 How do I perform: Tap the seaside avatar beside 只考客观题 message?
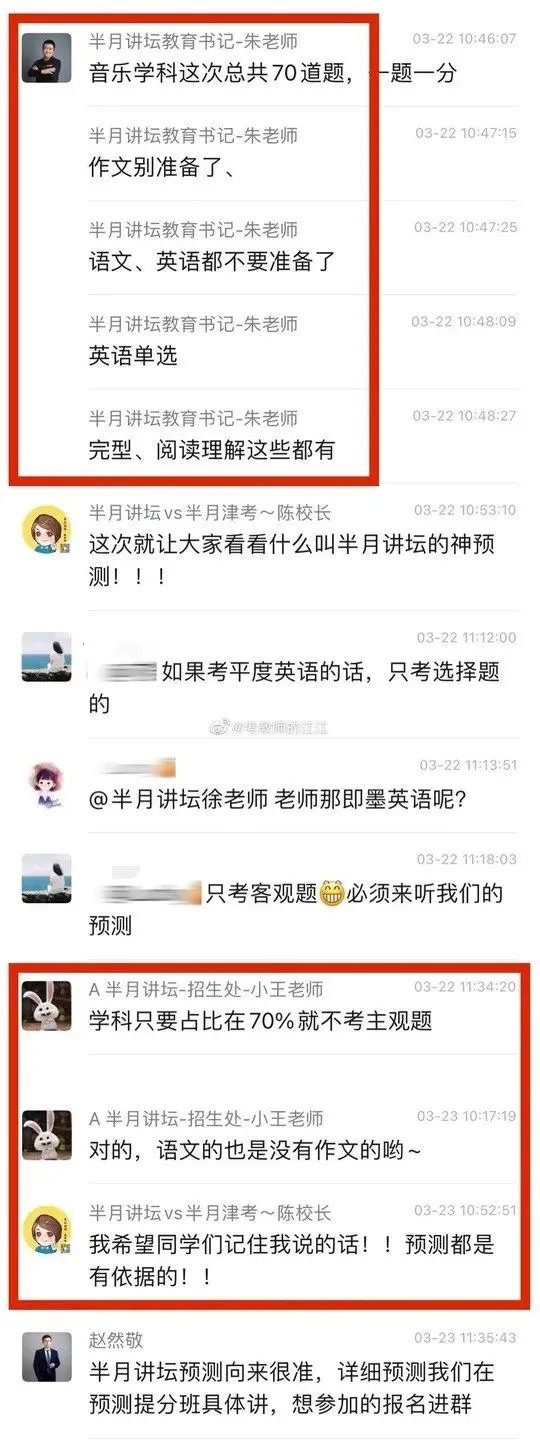[x=46, y=879]
